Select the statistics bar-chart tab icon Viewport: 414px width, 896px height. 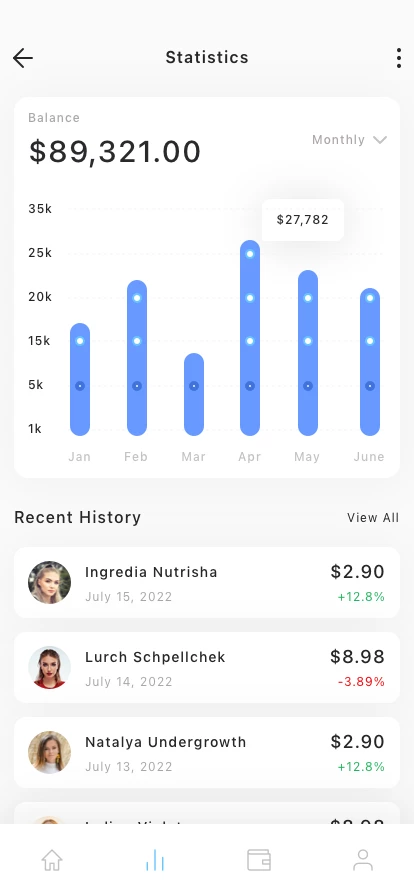tap(155, 860)
